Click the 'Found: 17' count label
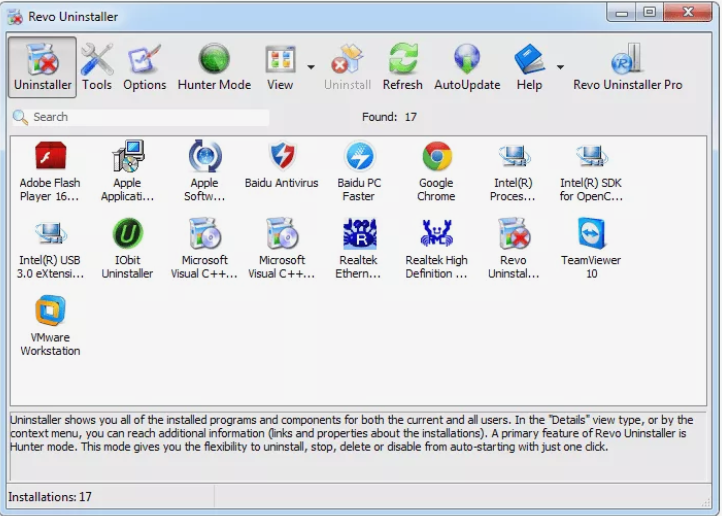The image size is (722, 516). point(389,117)
